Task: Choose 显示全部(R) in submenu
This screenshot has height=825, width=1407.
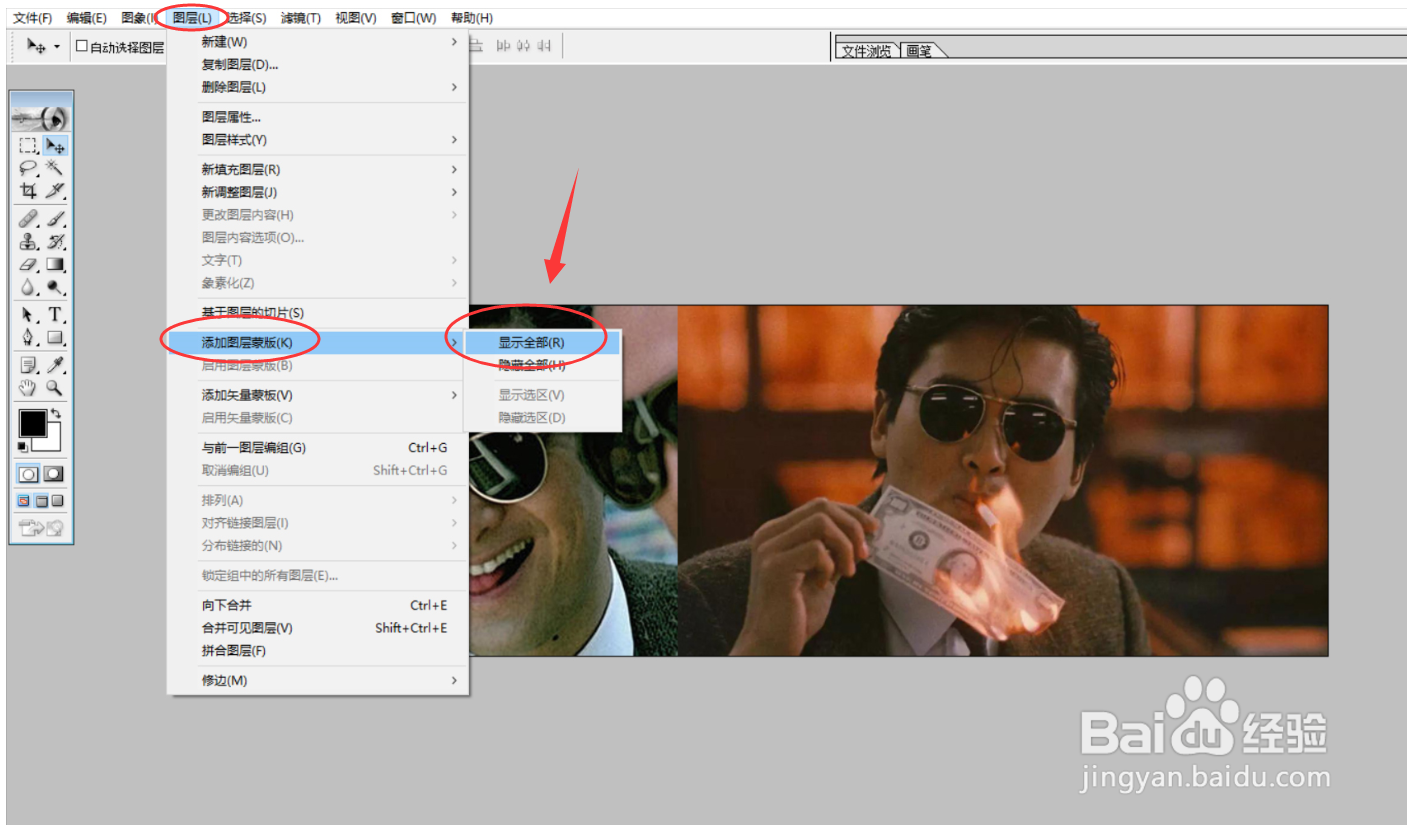Action: [x=542, y=343]
